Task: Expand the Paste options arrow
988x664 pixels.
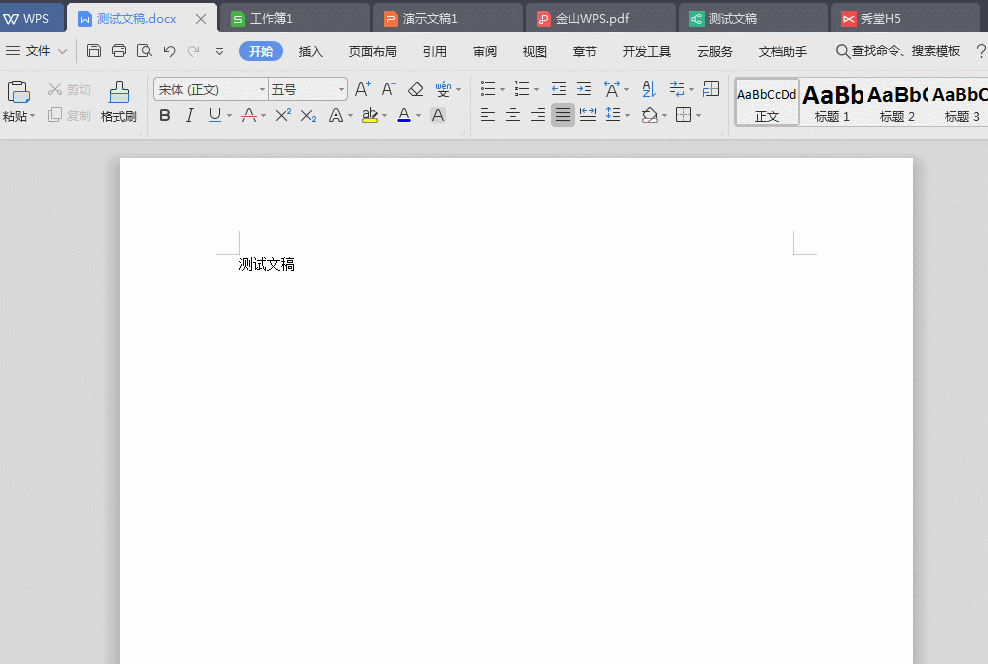Action: coord(32,116)
